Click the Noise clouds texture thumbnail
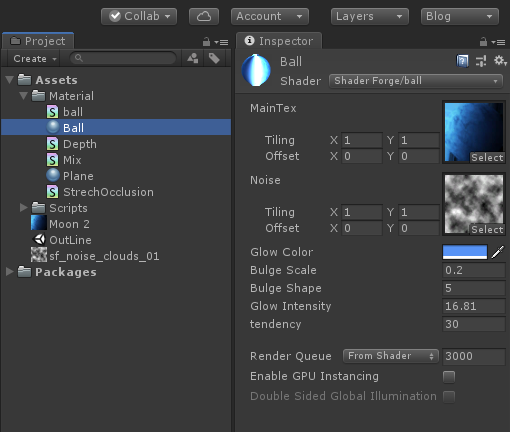The height and width of the screenshot is (432, 510). [474, 204]
